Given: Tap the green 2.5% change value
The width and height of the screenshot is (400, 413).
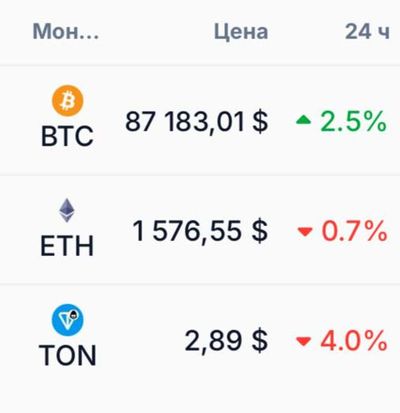Looking at the screenshot, I should [354, 121].
